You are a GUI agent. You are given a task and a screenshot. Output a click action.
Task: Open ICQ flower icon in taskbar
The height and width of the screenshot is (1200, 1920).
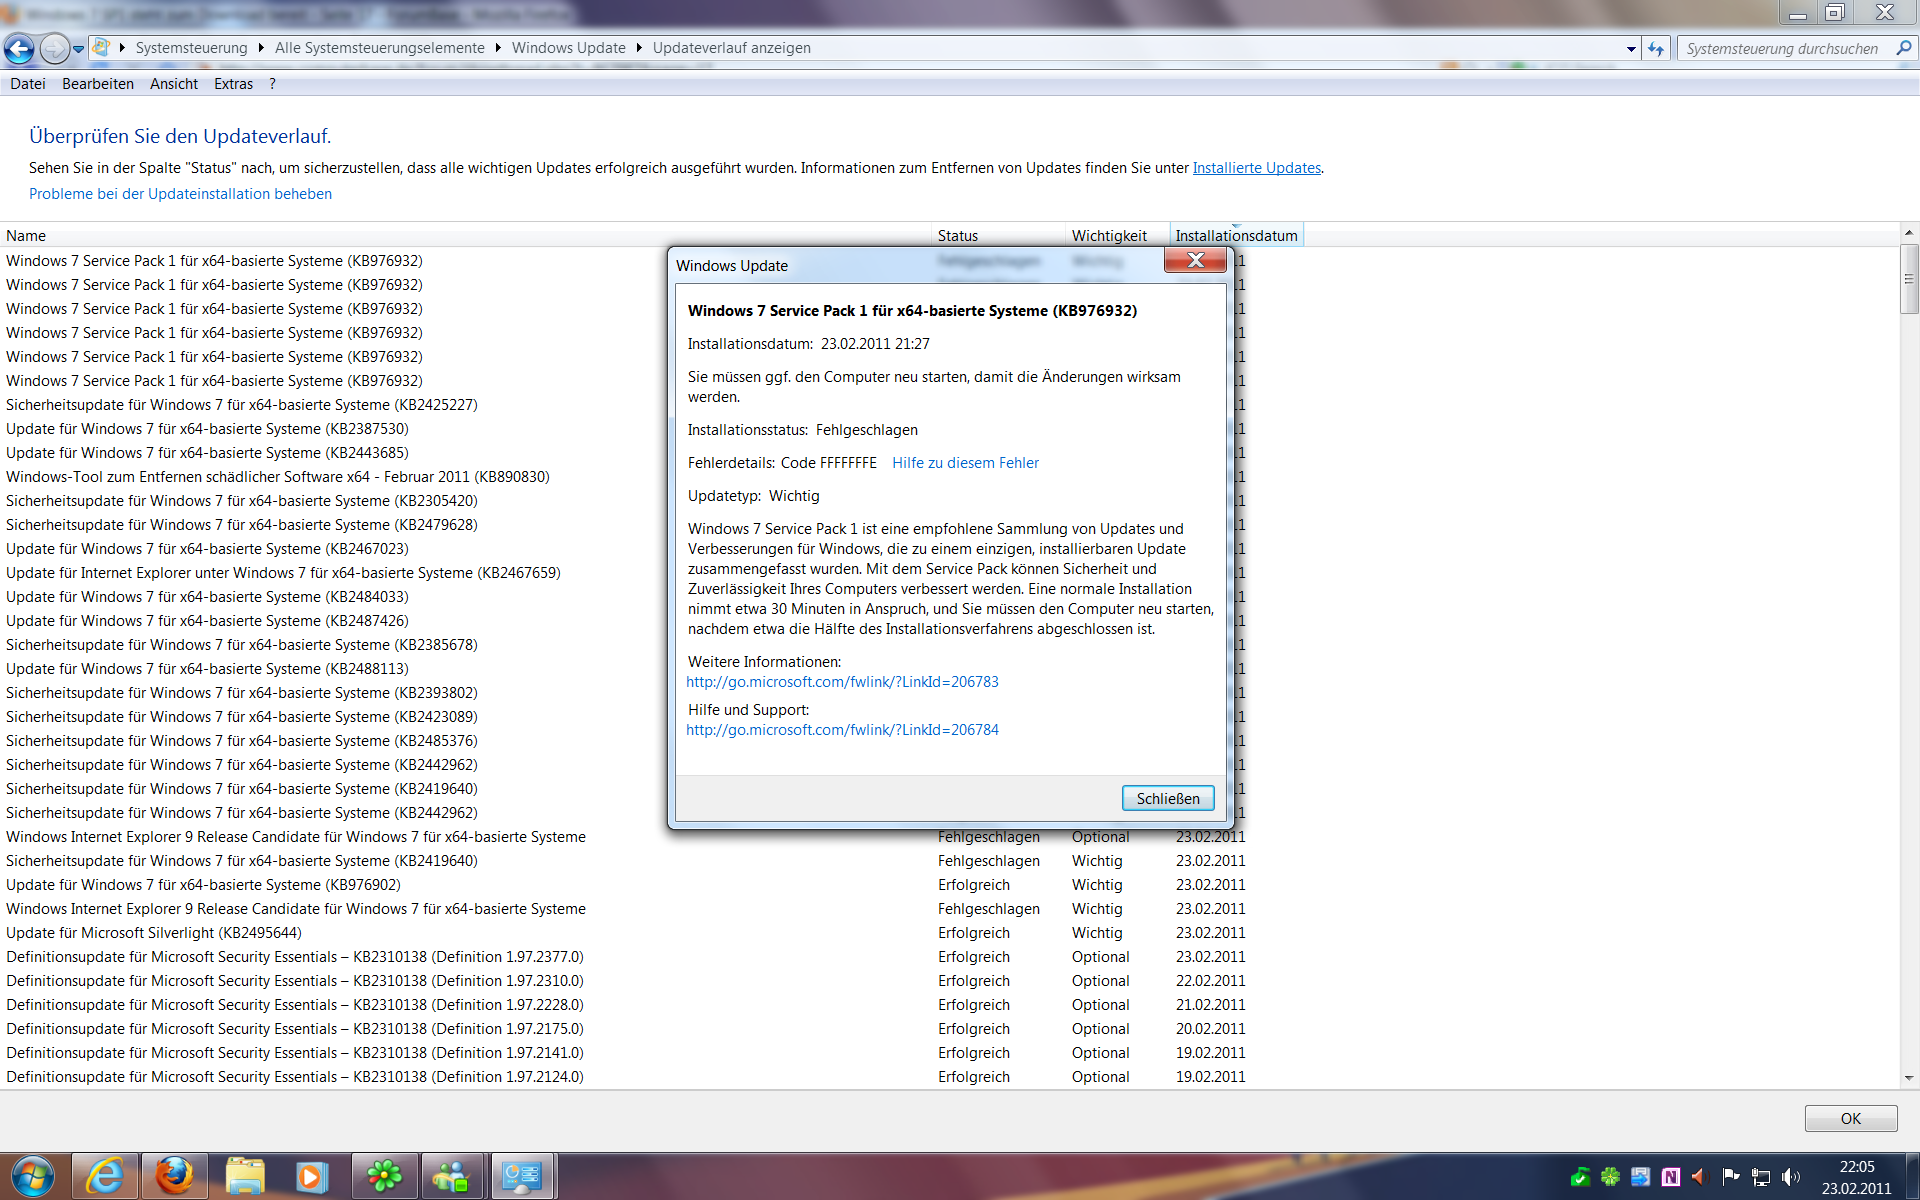pyautogui.click(x=384, y=1176)
